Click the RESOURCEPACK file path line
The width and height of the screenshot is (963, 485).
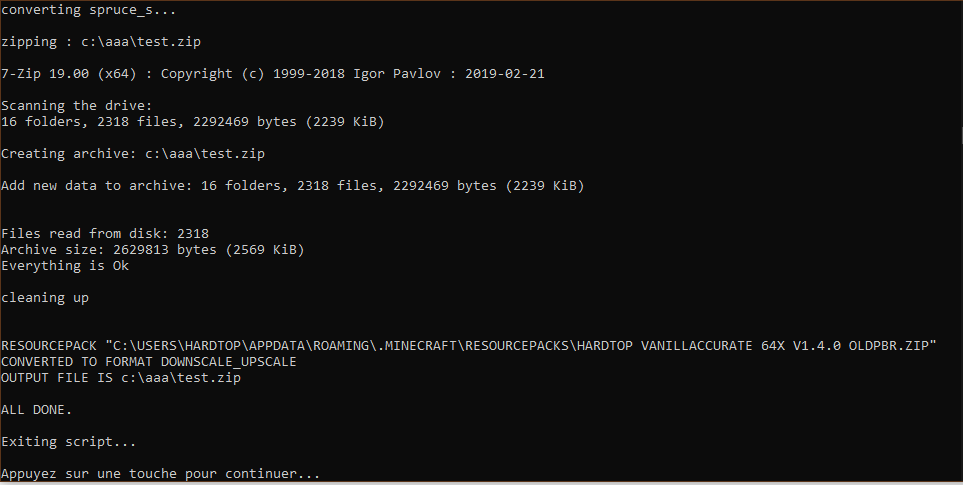click(470, 346)
